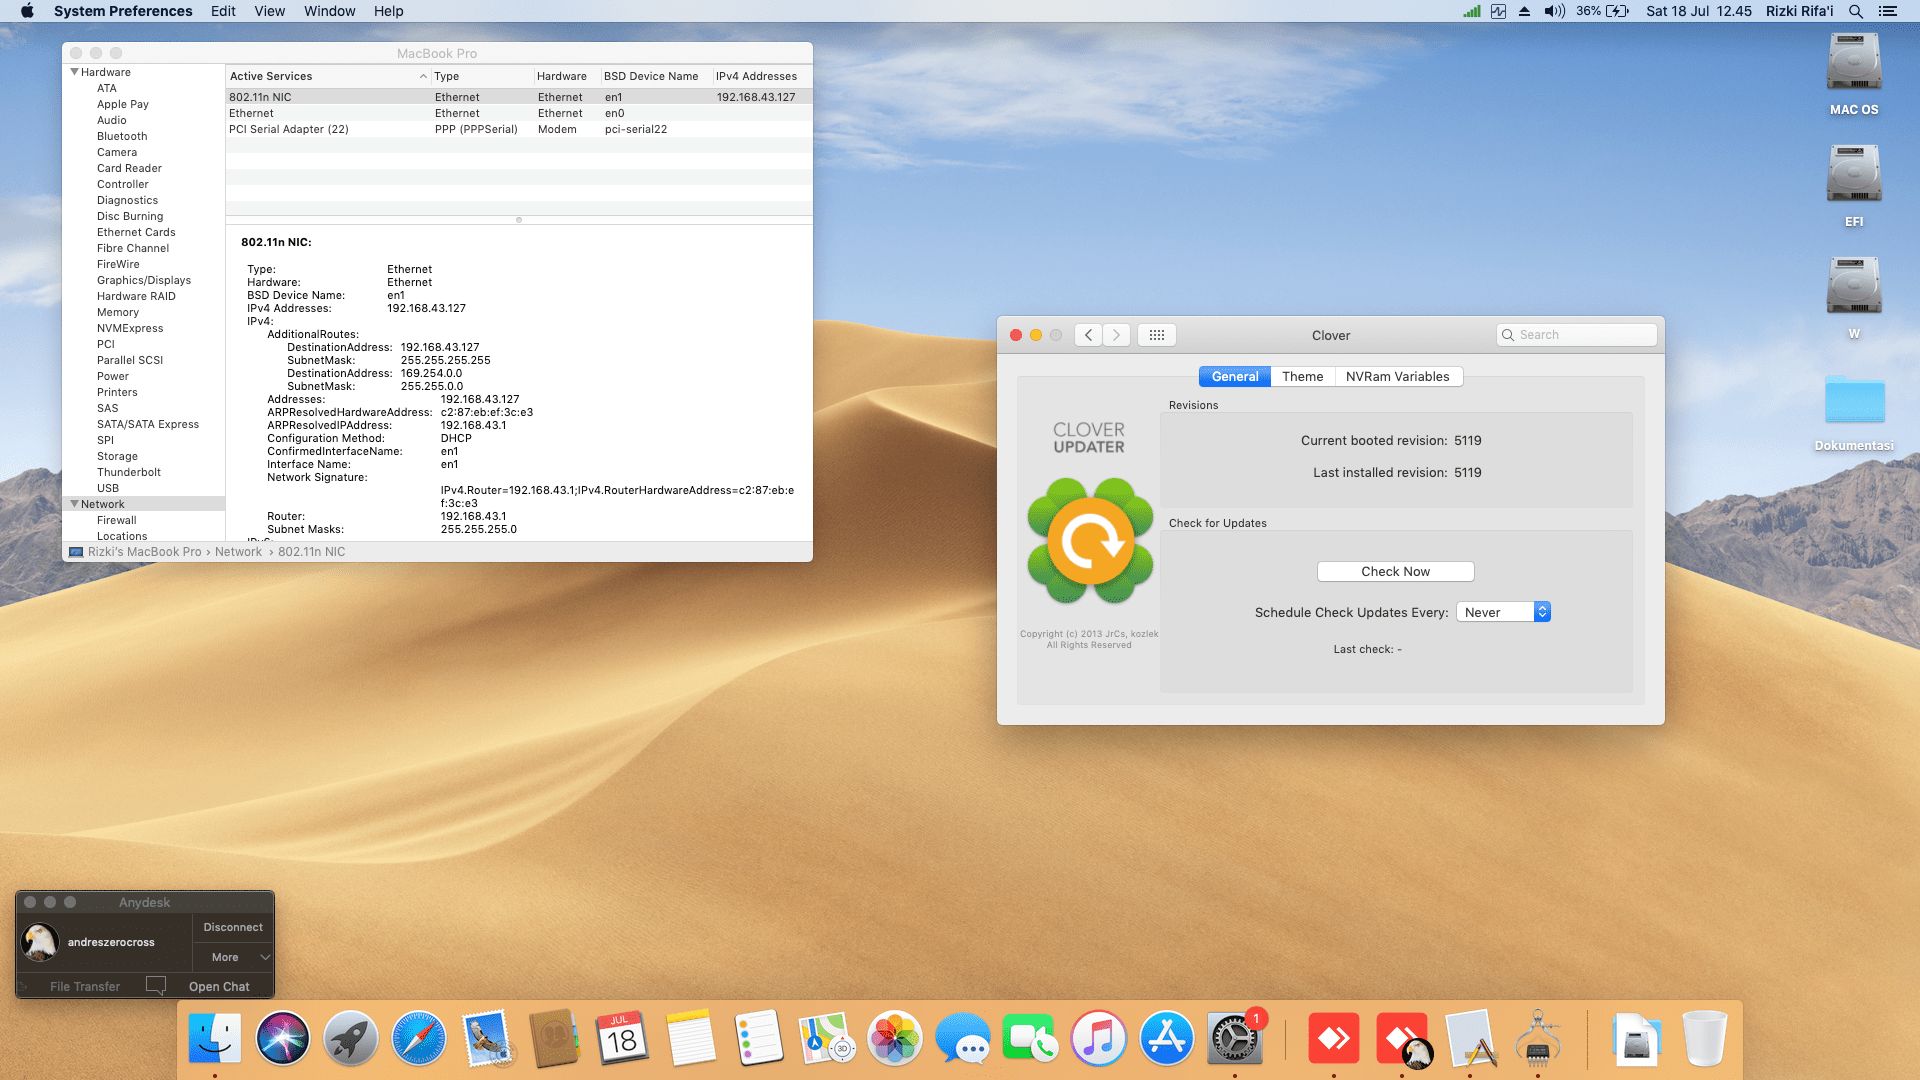
Task: Open System Preferences gear icon in dock
Action: tap(1234, 1039)
